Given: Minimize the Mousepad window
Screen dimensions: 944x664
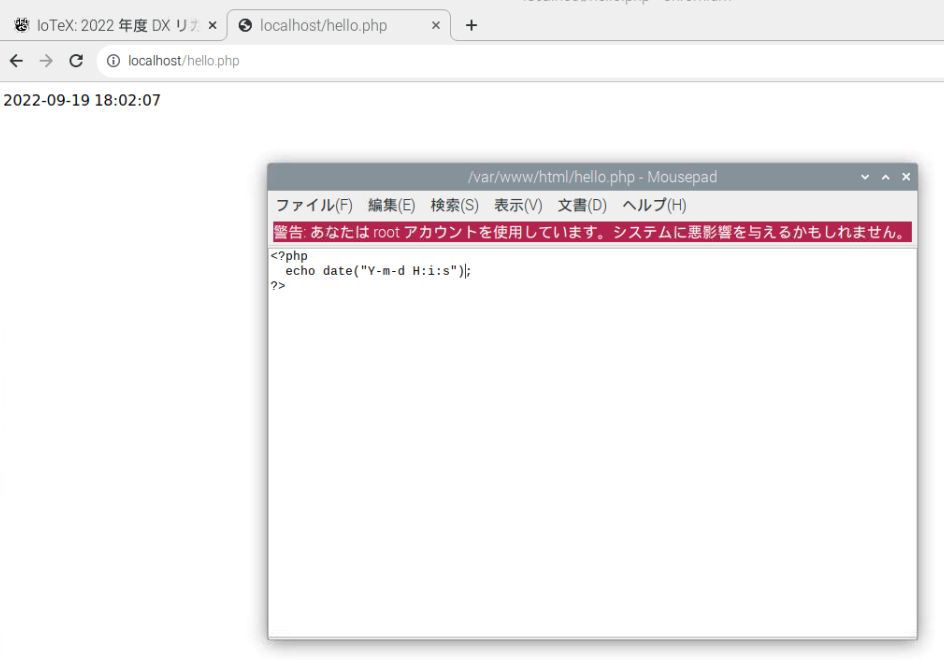Looking at the screenshot, I should [865, 177].
